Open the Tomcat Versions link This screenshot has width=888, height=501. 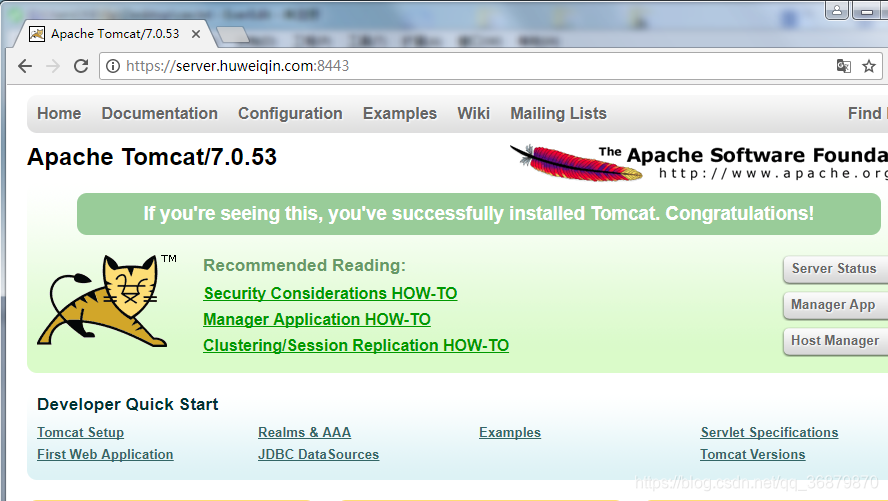click(x=753, y=455)
